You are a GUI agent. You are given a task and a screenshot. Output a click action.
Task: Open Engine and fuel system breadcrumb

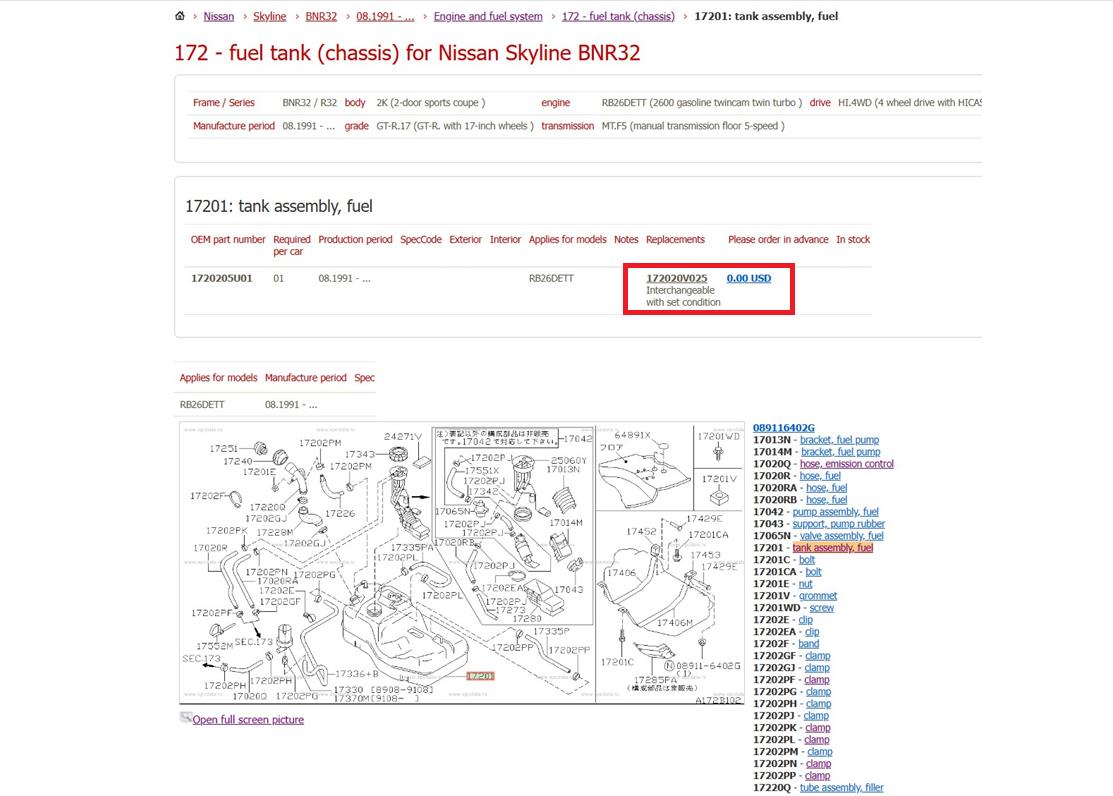click(488, 16)
